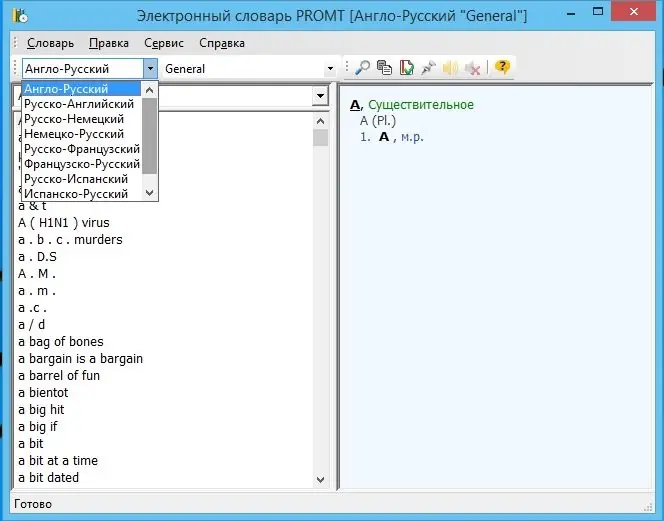Select 'A . M .' uppercase entry
664x521 pixels.
[37, 274]
